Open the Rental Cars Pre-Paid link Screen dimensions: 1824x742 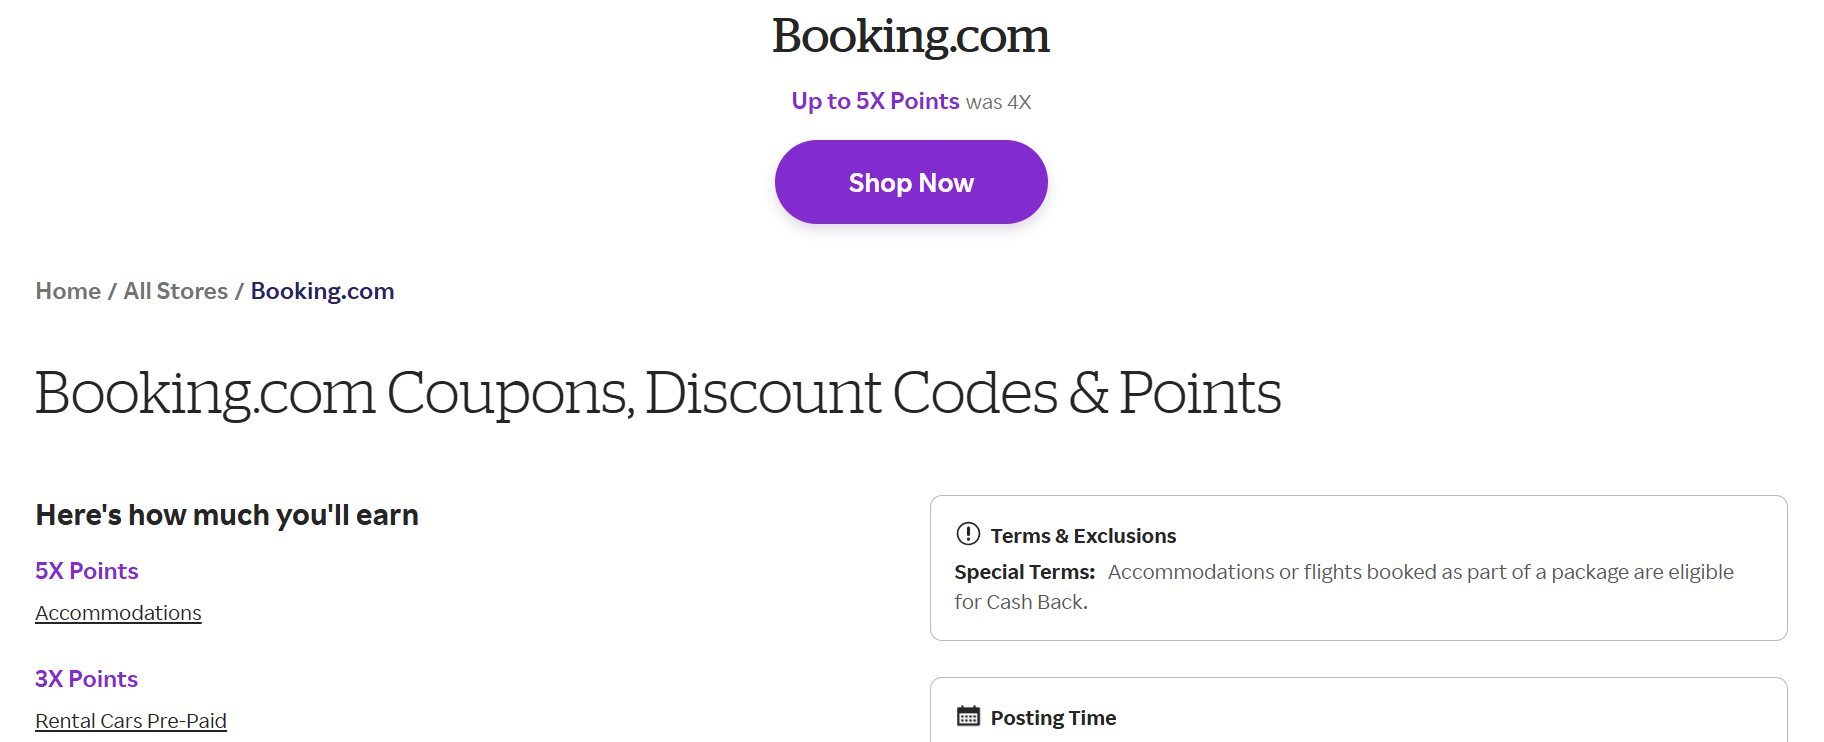[130, 720]
